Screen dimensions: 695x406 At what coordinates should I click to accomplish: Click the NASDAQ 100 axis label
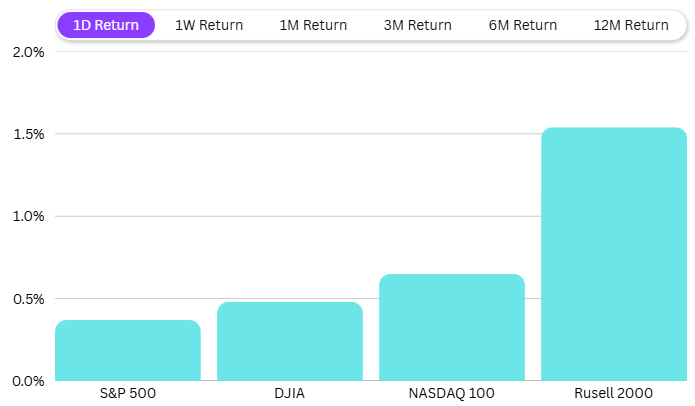tap(452, 393)
